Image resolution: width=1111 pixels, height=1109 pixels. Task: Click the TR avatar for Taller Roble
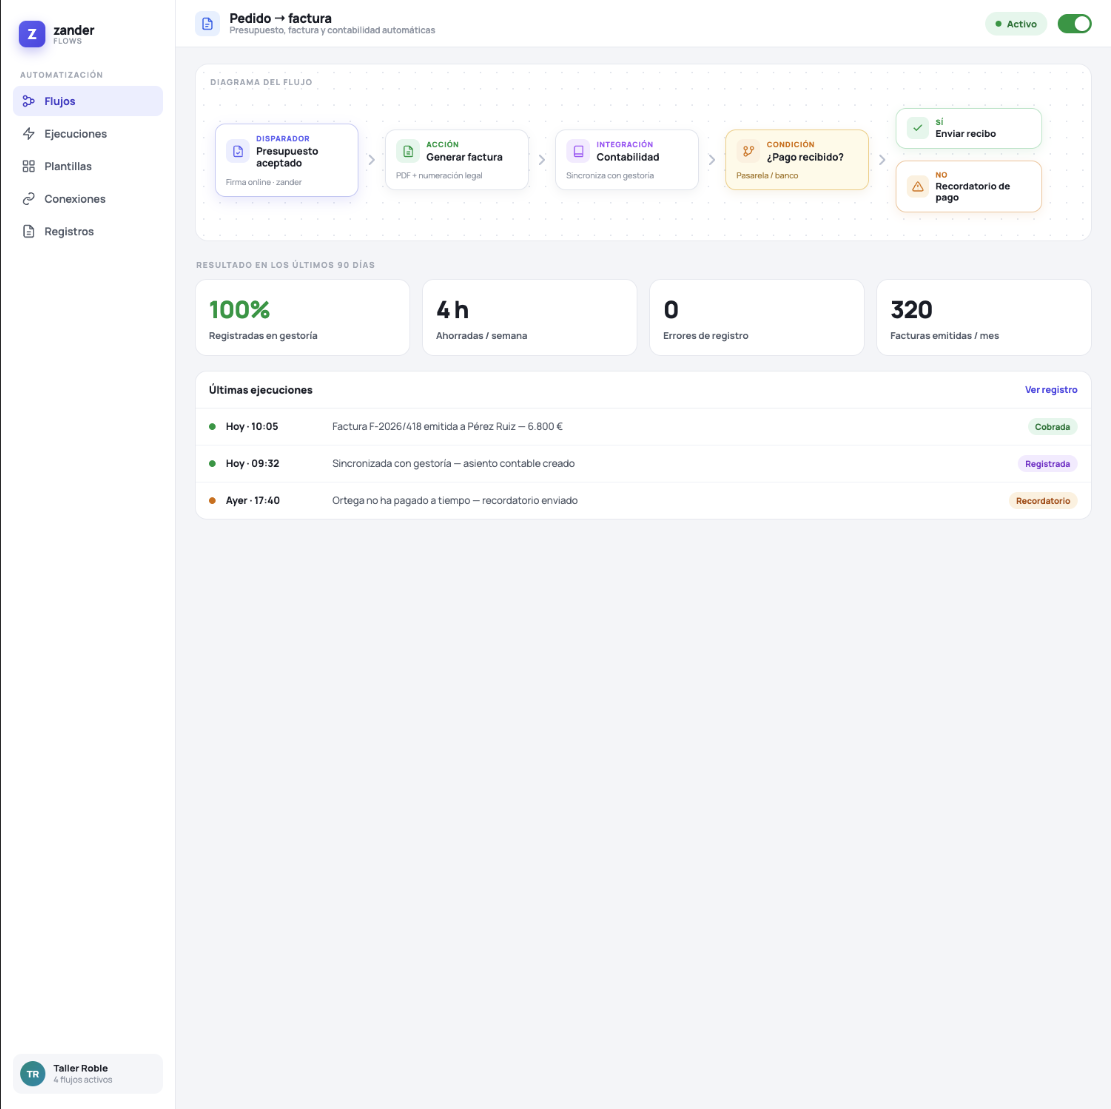pos(33,1074)
